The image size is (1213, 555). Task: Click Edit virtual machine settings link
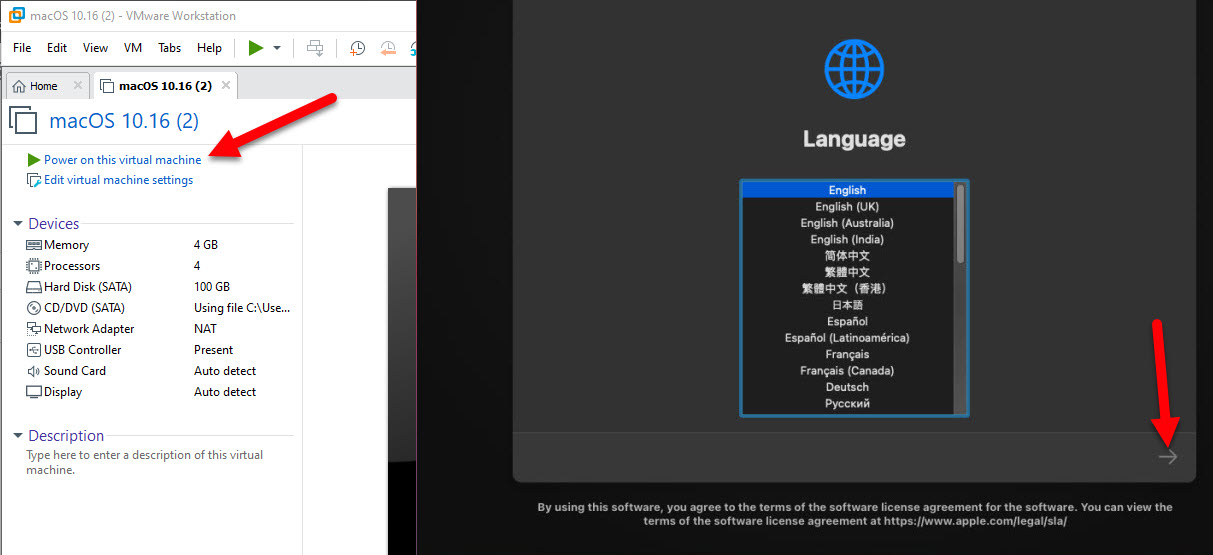tap(118, 180)
